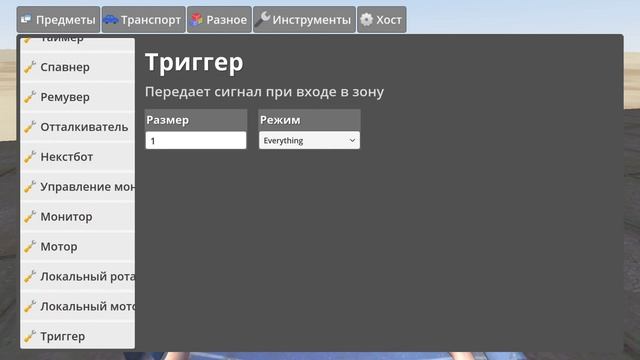
Task: Select the Инструменты tab
Action: [304, 20]
